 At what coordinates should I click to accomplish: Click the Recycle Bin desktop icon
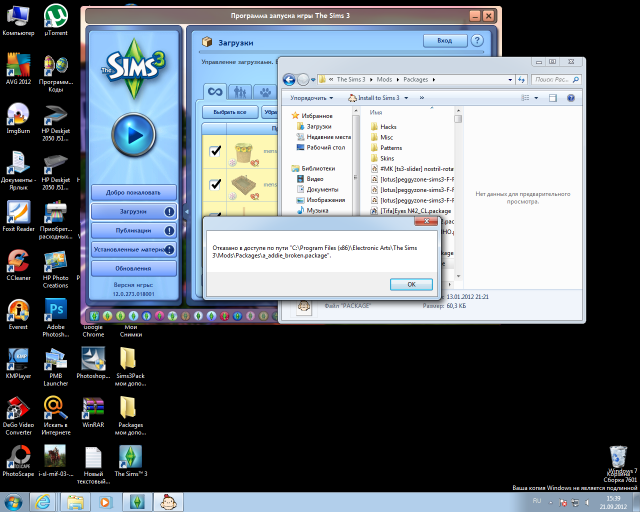click(619, 459)
